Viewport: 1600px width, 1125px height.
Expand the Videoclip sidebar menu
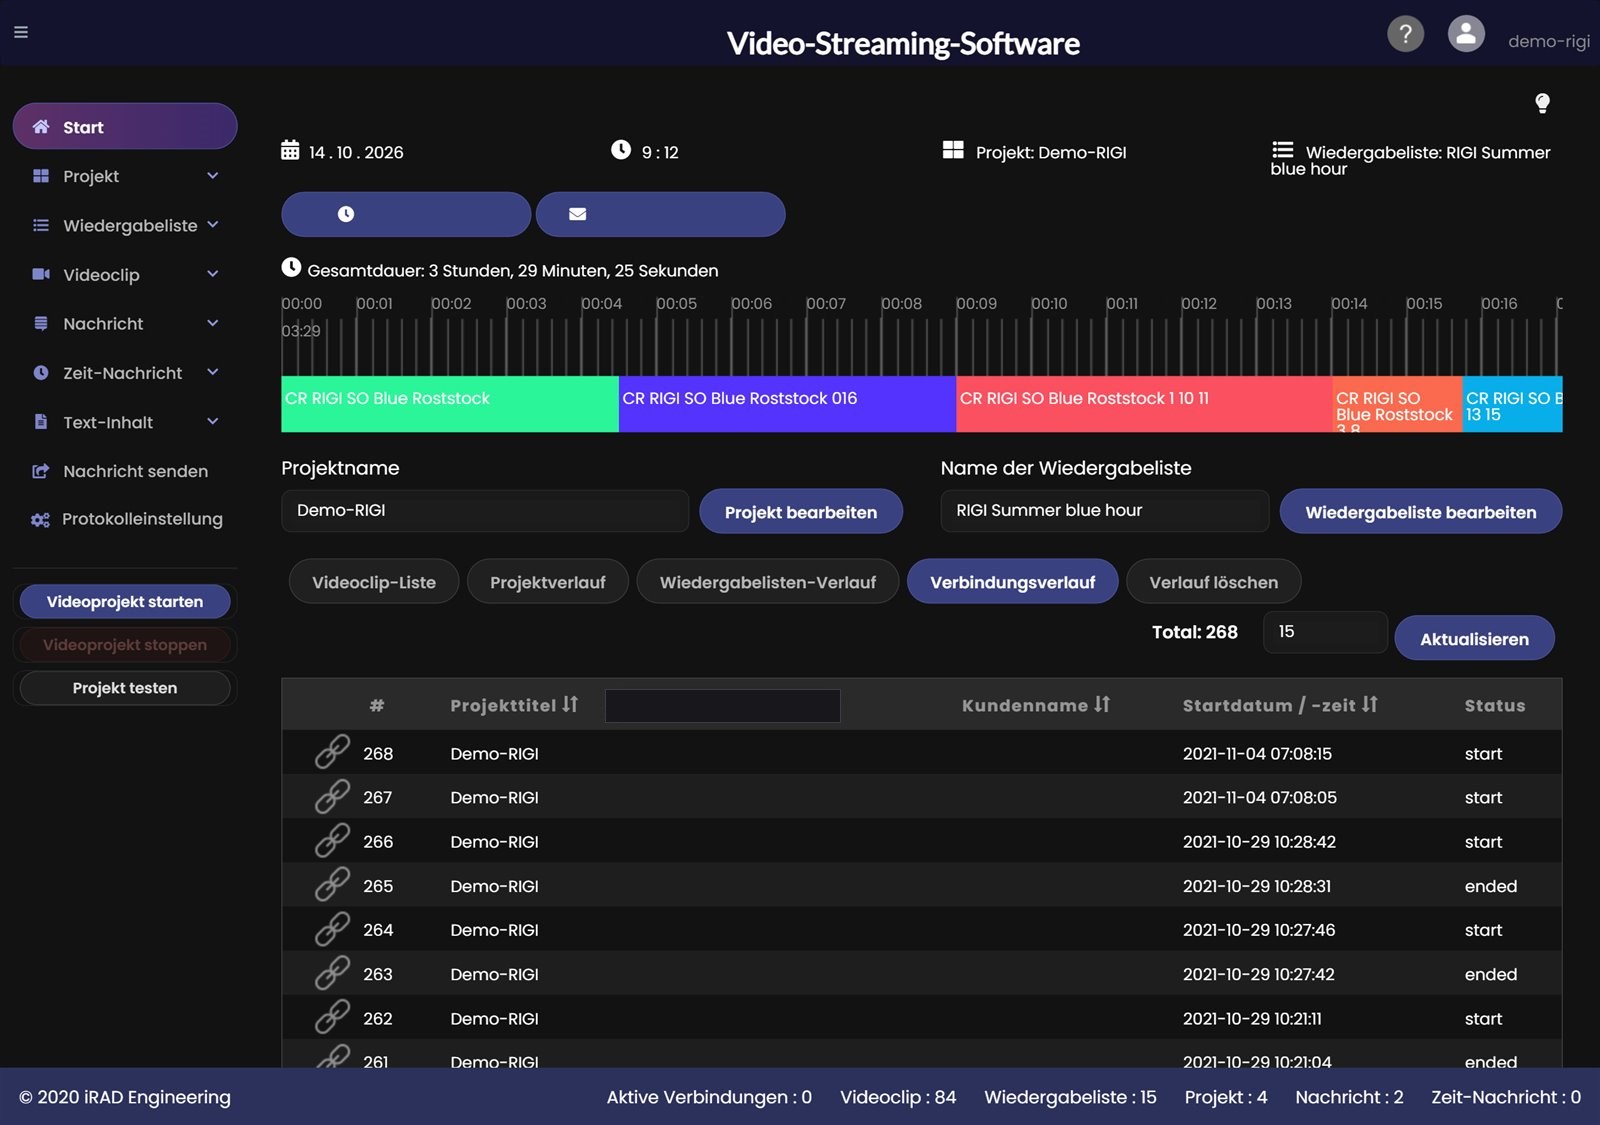125,274
